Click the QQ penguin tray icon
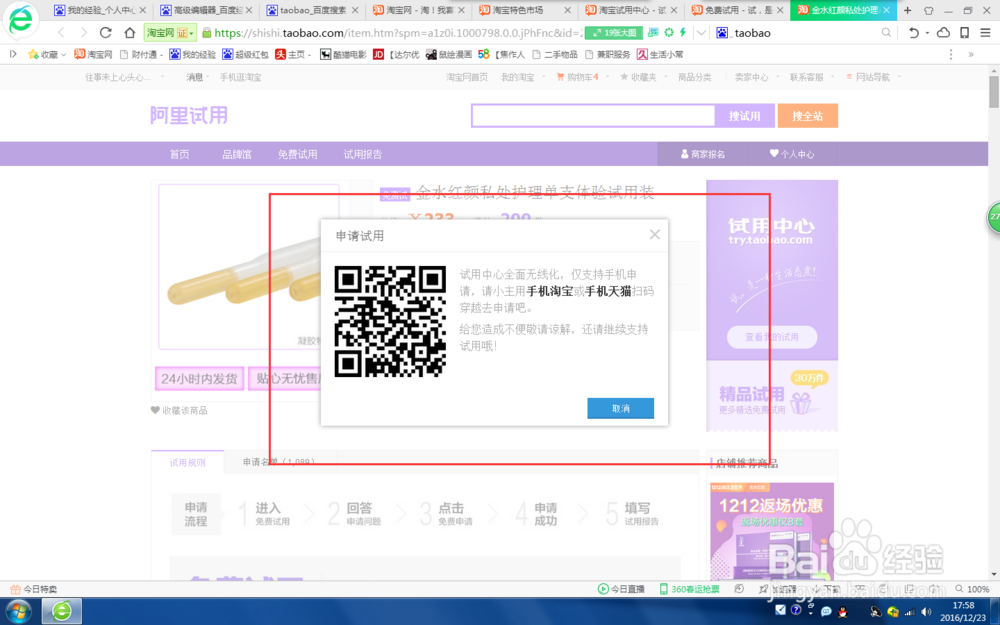This screenshot has height=625, width=1000. pyautogui.click(x=842, y=612)
